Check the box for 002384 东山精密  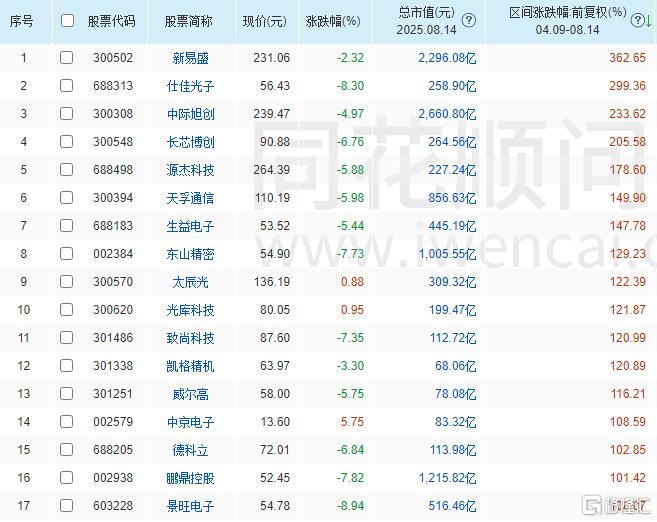[66, 253]
